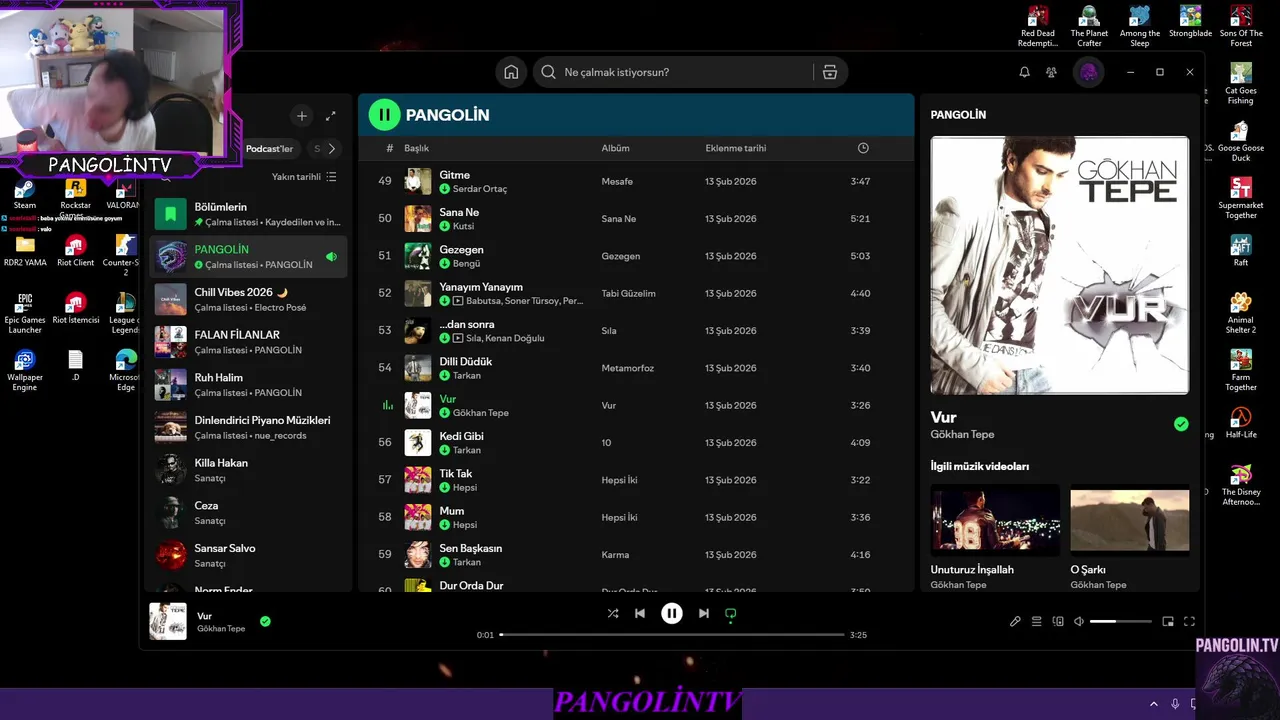Toggle saved checkmark beside Vur in right panel

click(1181, 424)
